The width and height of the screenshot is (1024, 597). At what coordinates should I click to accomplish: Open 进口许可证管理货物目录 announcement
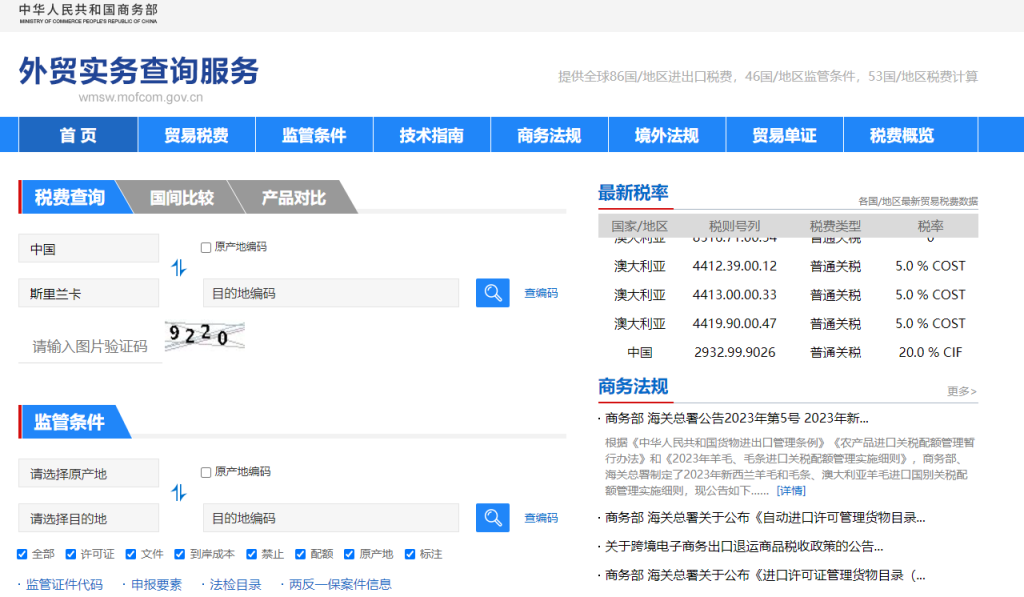[x=765, y=575]
